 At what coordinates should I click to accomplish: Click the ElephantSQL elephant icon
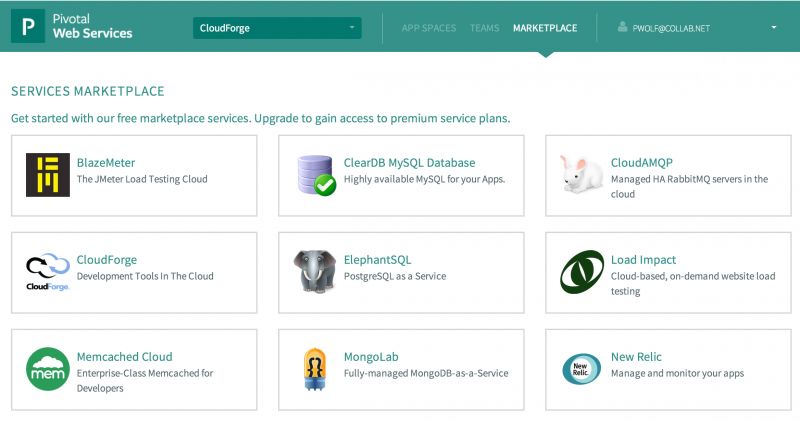(x=315, y=271)
